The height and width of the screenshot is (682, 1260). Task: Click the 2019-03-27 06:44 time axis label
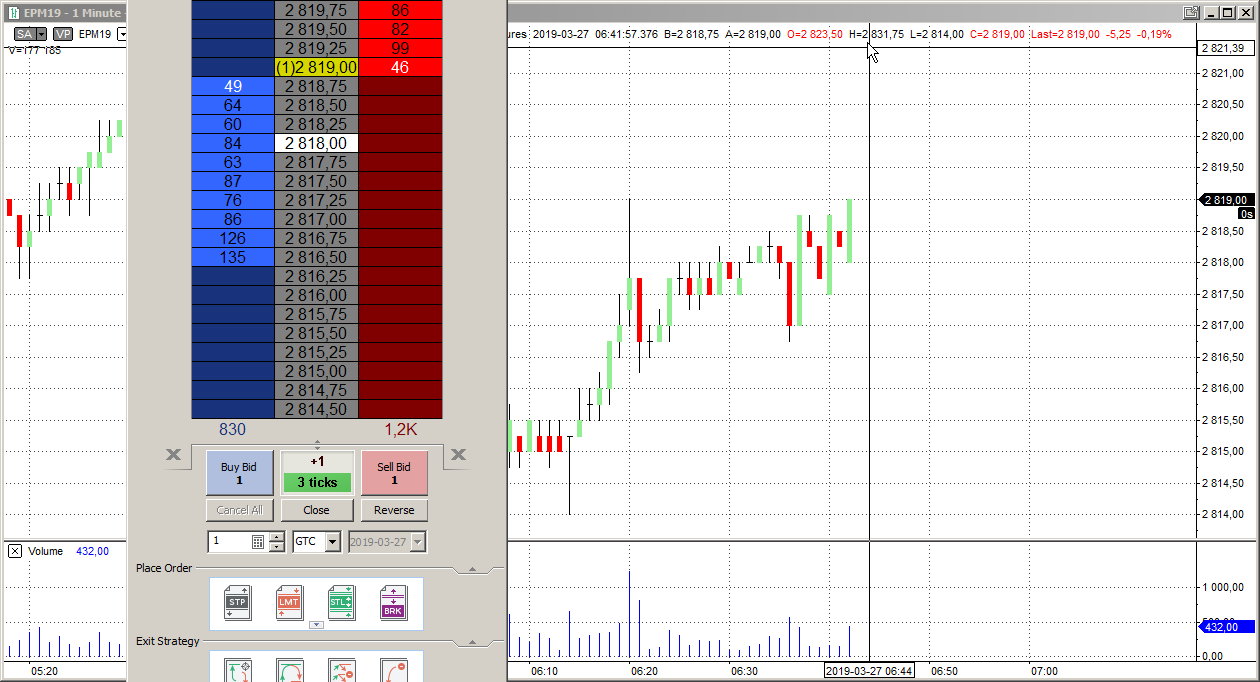(868, 671)
